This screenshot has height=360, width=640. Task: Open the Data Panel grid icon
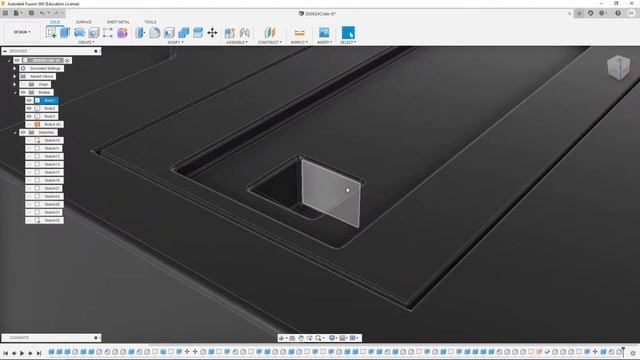click(x=5, y=13)
